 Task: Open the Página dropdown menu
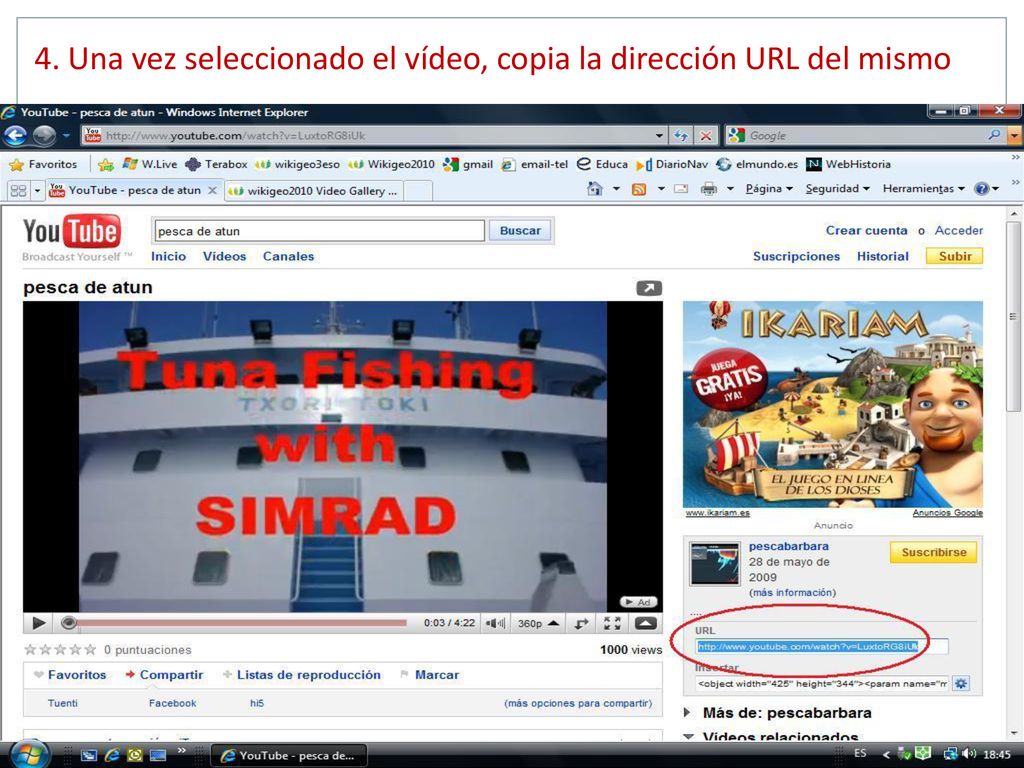(x=769, y=189)
